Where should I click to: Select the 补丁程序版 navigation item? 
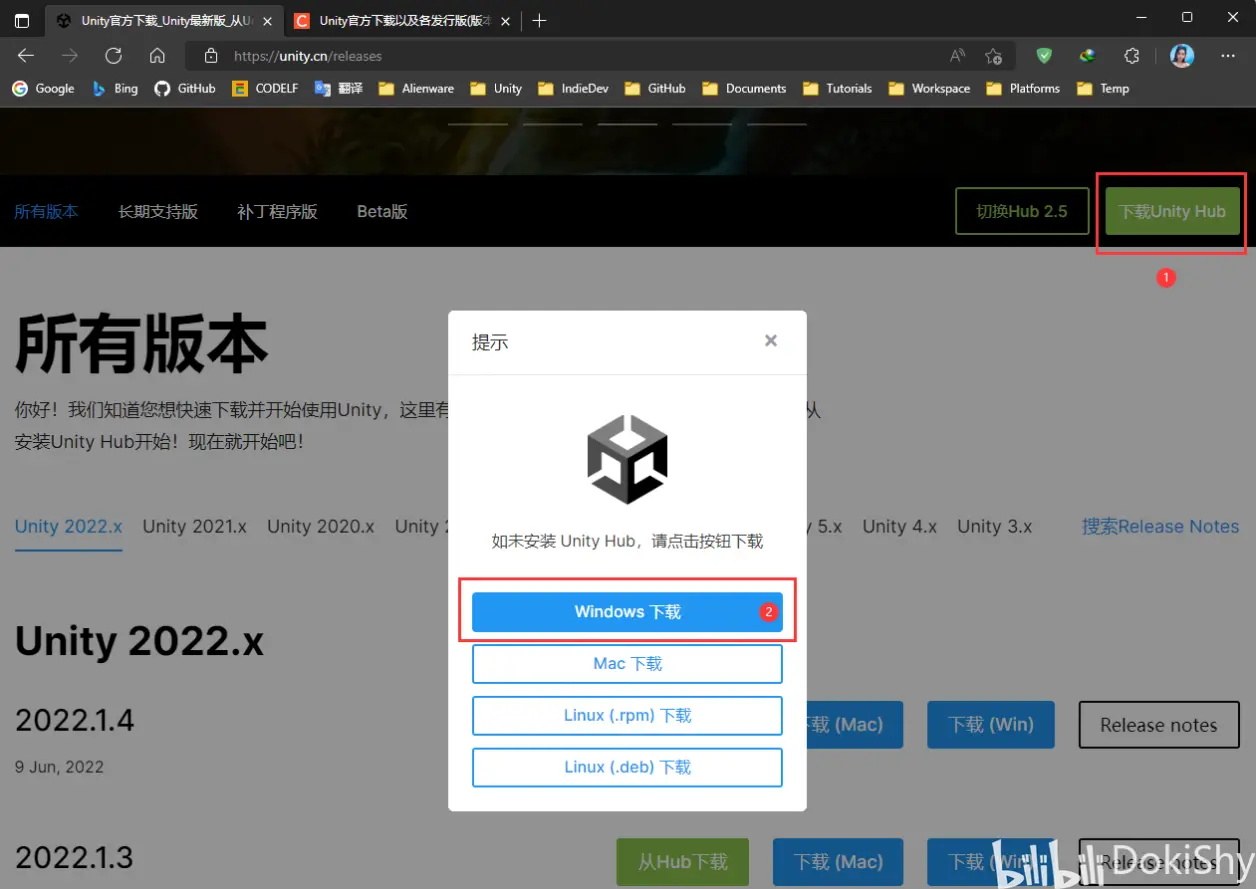(x=277, y=211)
